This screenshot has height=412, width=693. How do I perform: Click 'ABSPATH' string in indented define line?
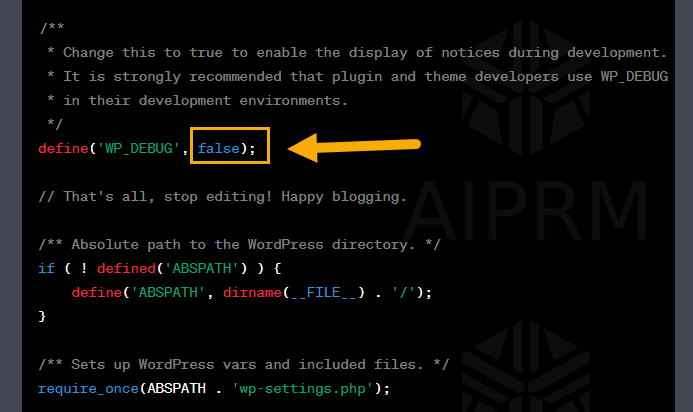[168, 292]
